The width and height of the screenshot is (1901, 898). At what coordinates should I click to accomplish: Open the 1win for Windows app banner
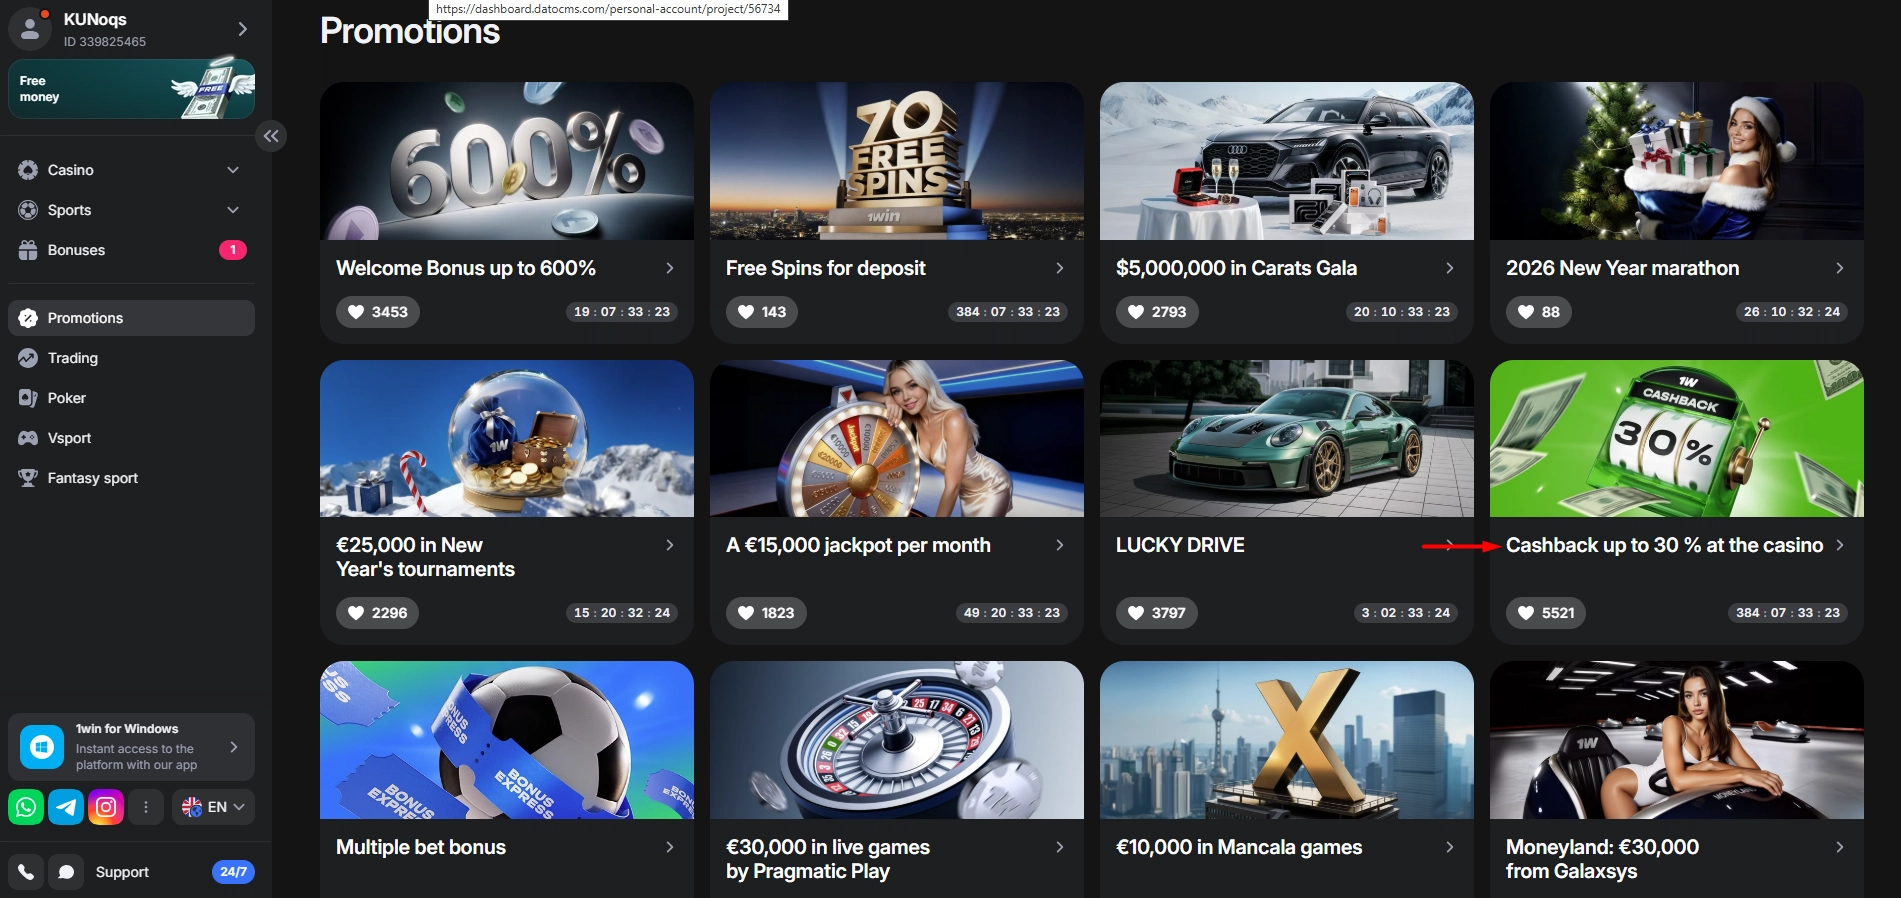[x=131, y=747]
